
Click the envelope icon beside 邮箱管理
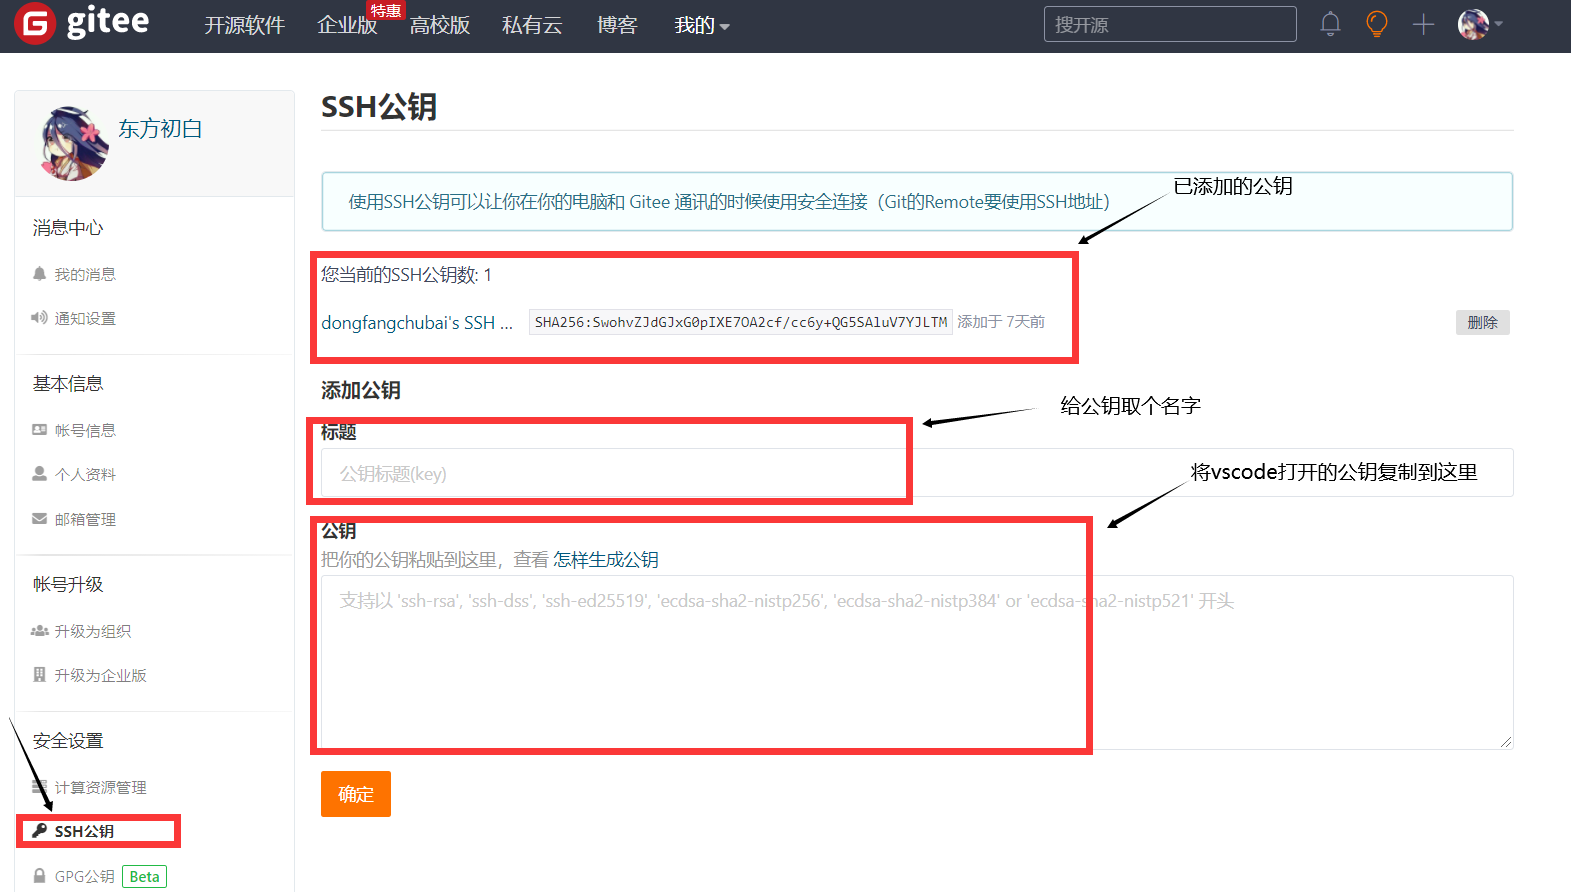pos(39,519)
